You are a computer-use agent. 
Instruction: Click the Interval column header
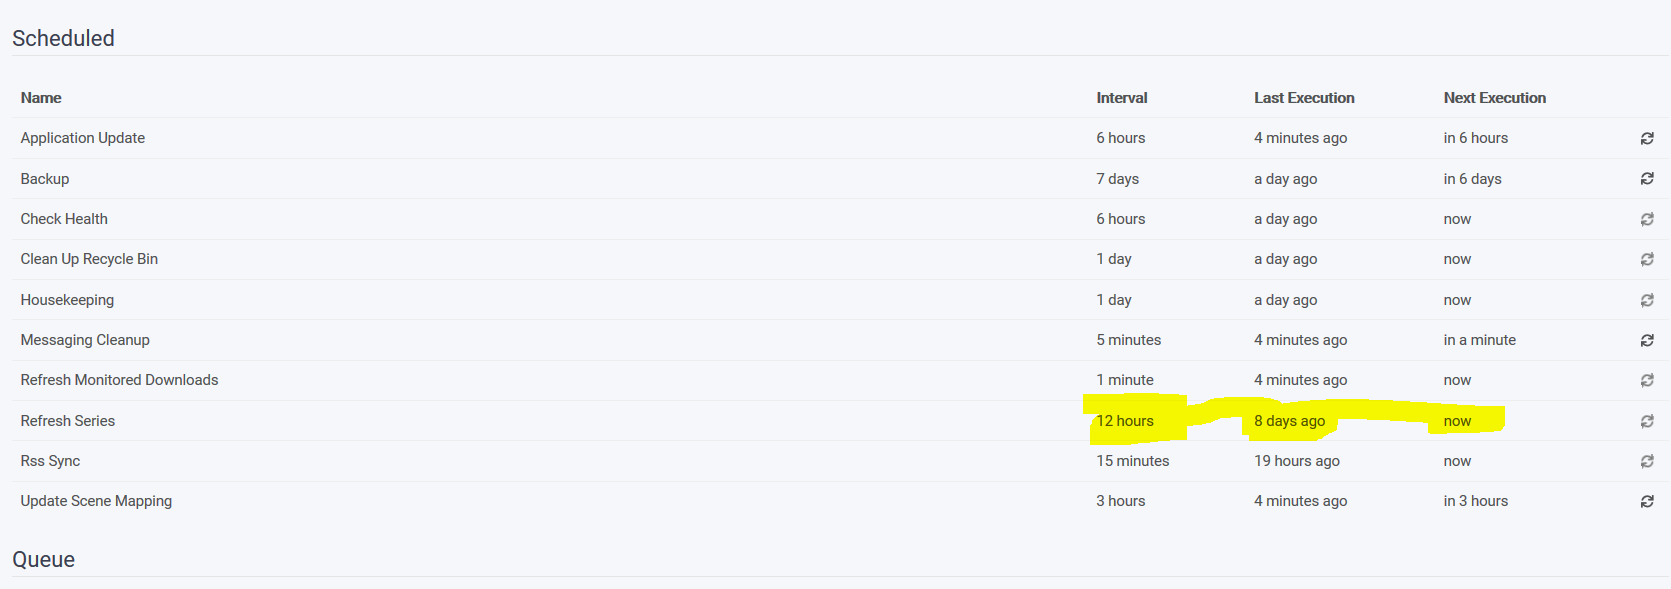(x=1121, y=98)
